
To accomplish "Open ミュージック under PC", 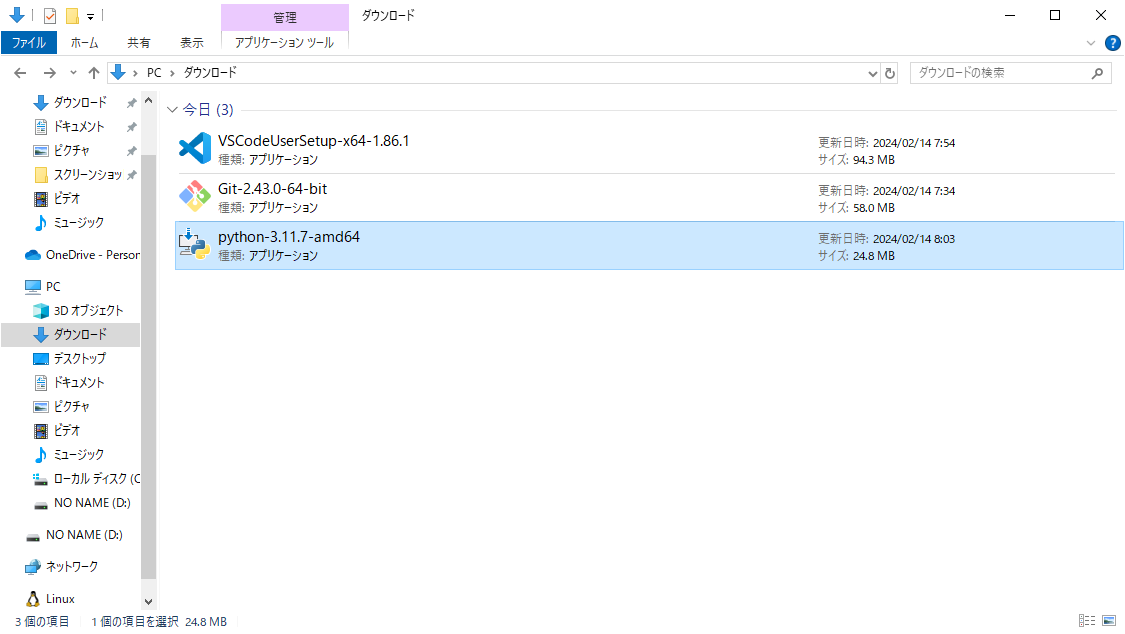I will [79, 455].
